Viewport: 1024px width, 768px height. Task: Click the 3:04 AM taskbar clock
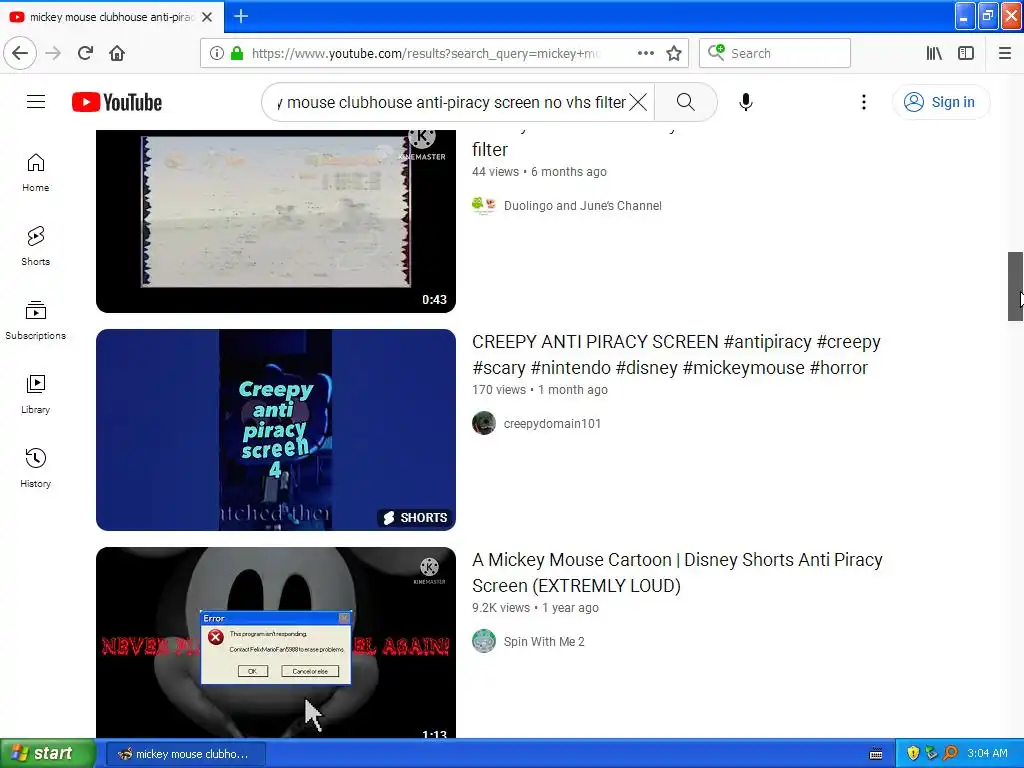[x=987, y=754]
